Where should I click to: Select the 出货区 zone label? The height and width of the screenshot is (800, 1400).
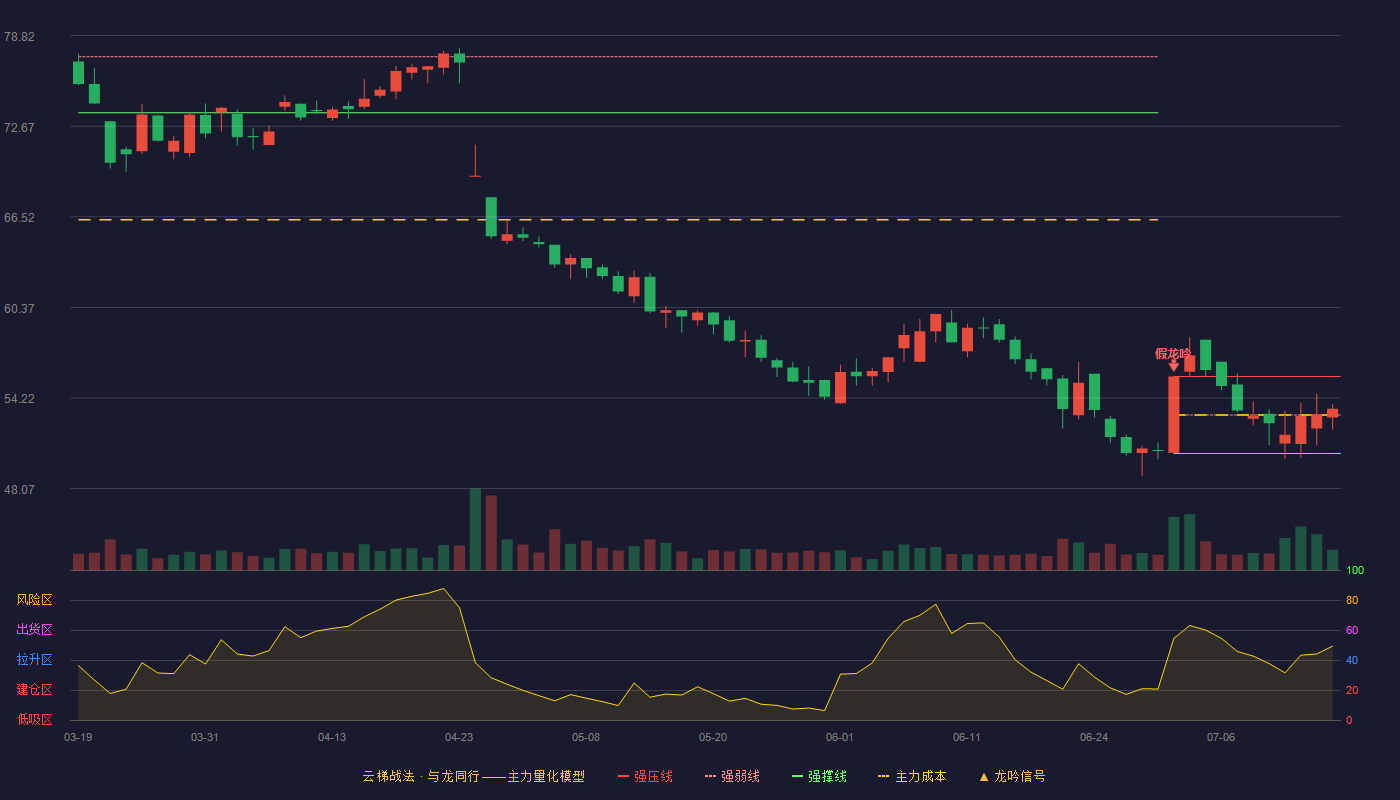35,630
